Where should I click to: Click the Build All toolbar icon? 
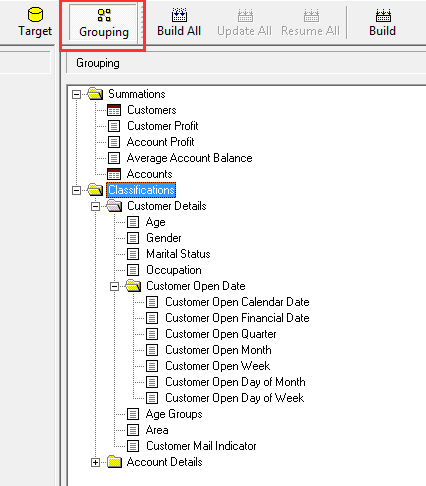(179, 15)
